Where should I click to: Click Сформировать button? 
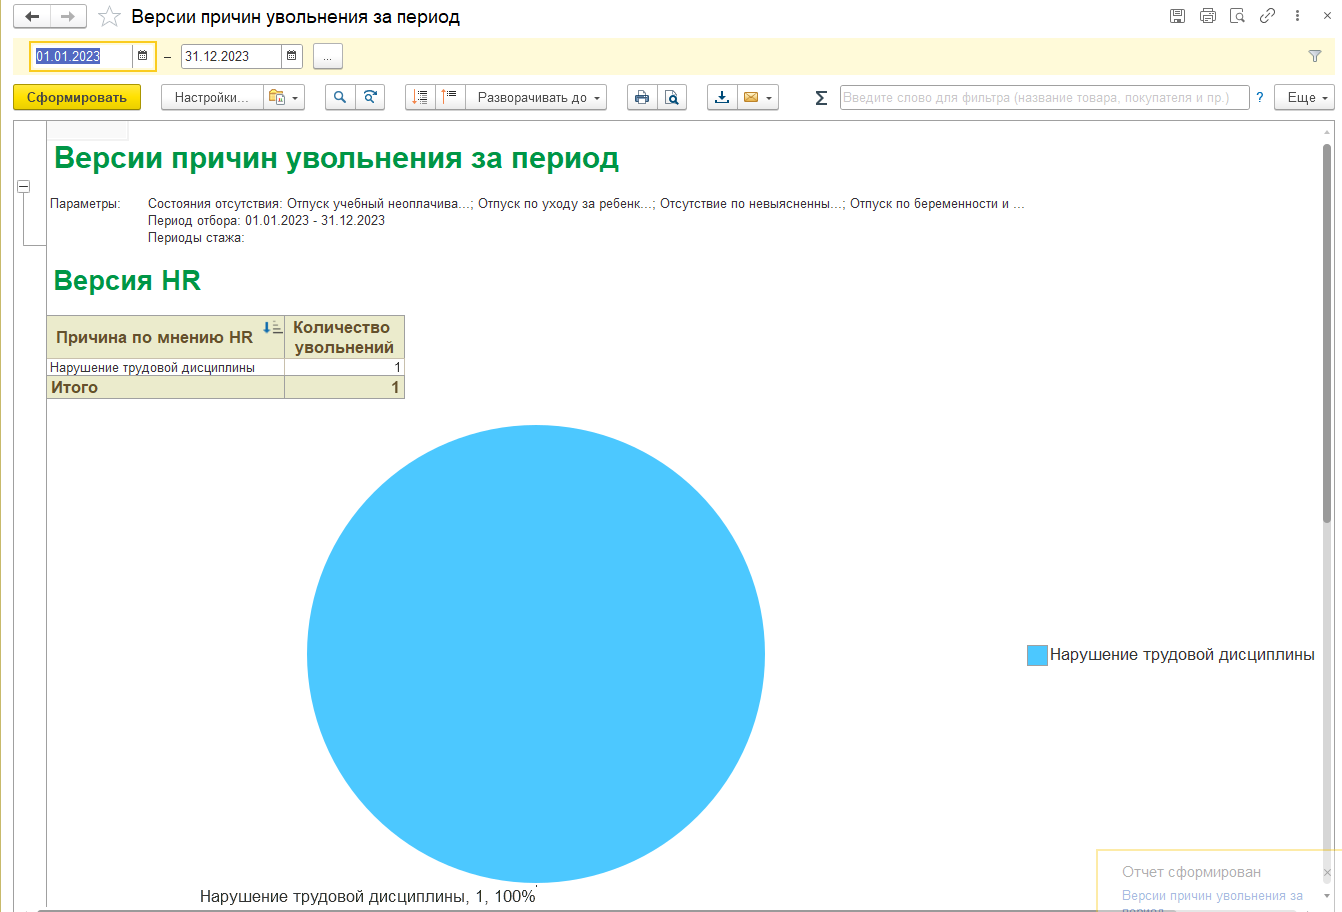77,97
